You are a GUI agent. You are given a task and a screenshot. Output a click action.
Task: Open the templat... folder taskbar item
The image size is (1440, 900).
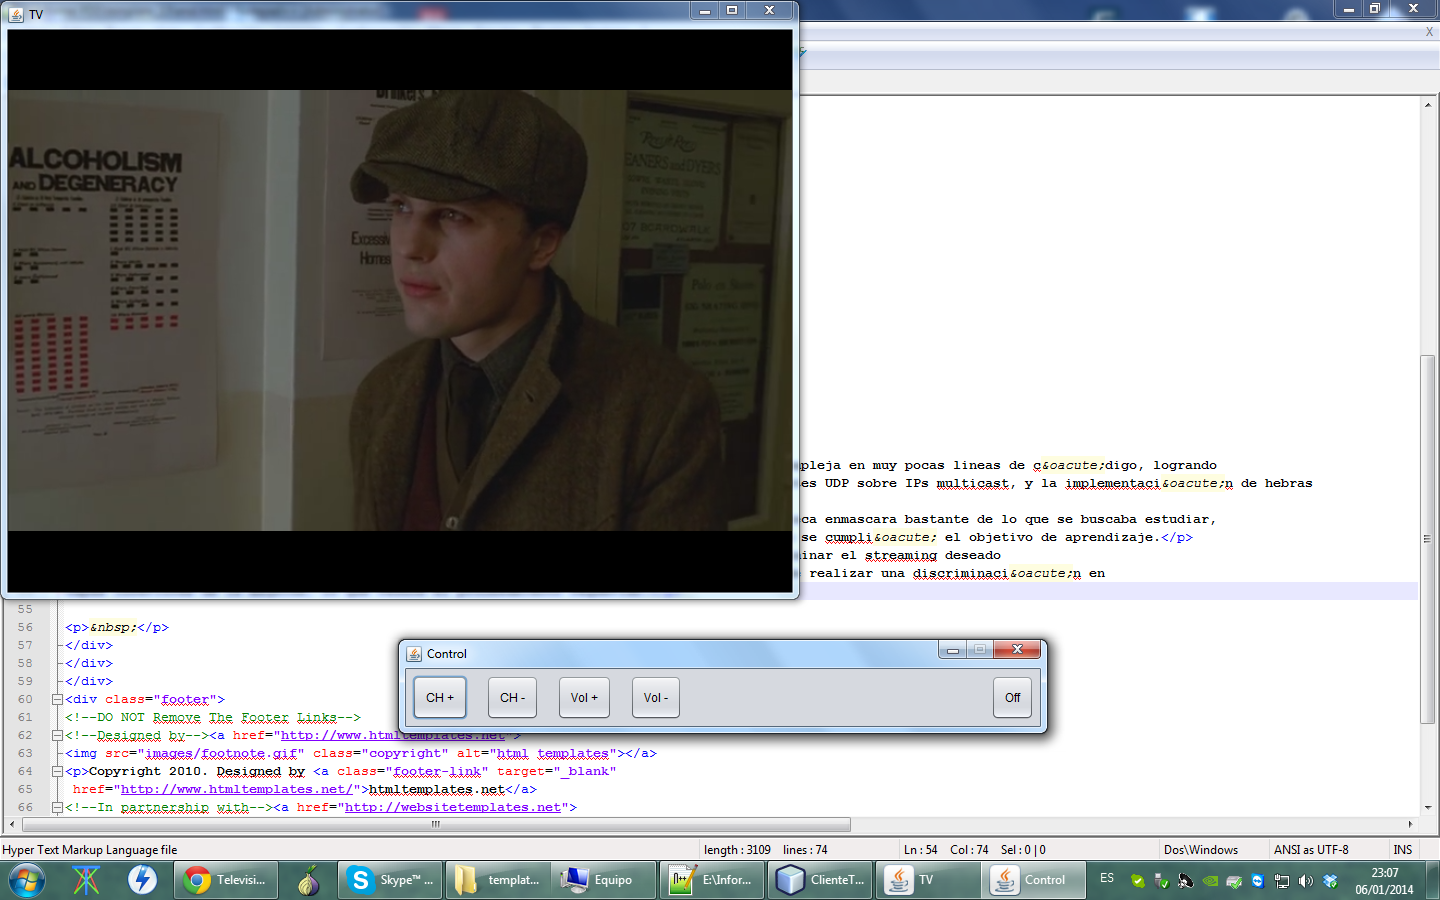coord(498,880)
